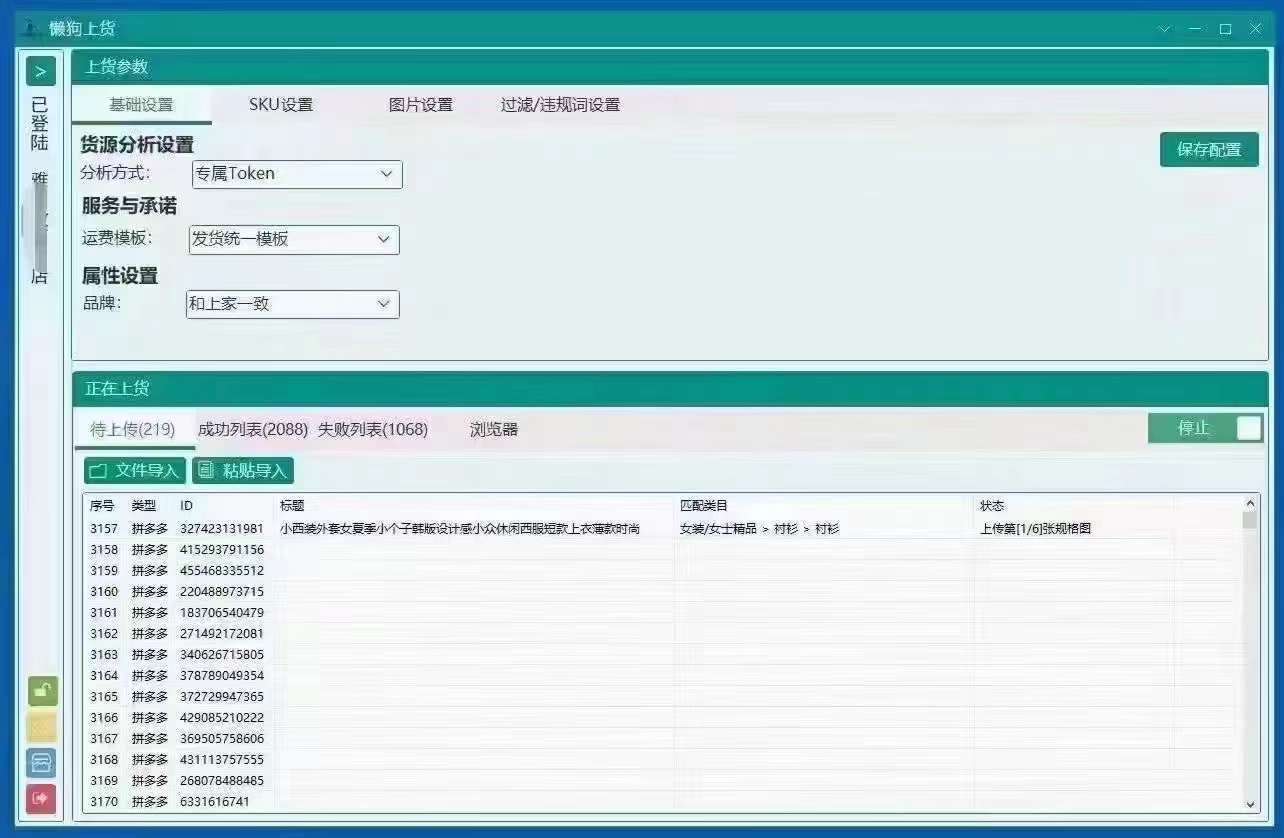This screenshot has width=1284, height=838.
Task: Click the list scrollbar down arrow
Action: tap(1250, 804)
